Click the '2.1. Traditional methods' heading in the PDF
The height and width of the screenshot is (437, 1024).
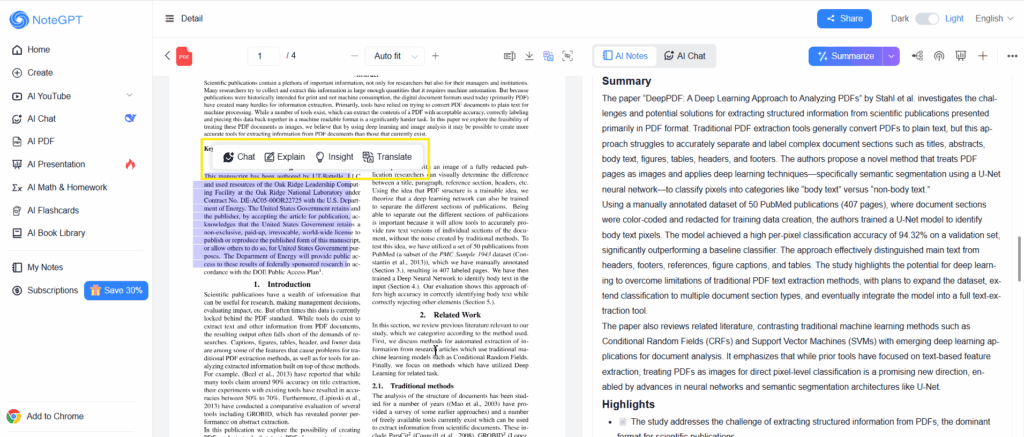tap(412, 385)
